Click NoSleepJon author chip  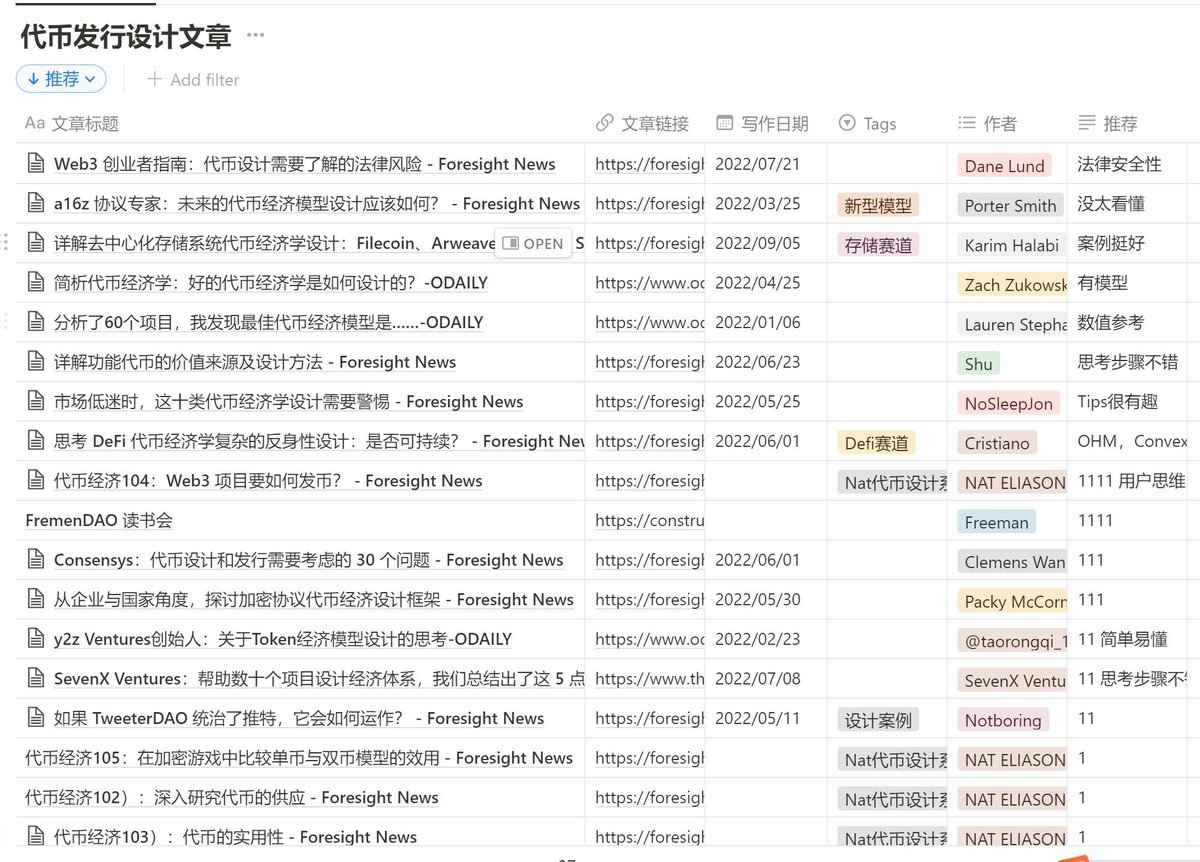point(1009,404)
